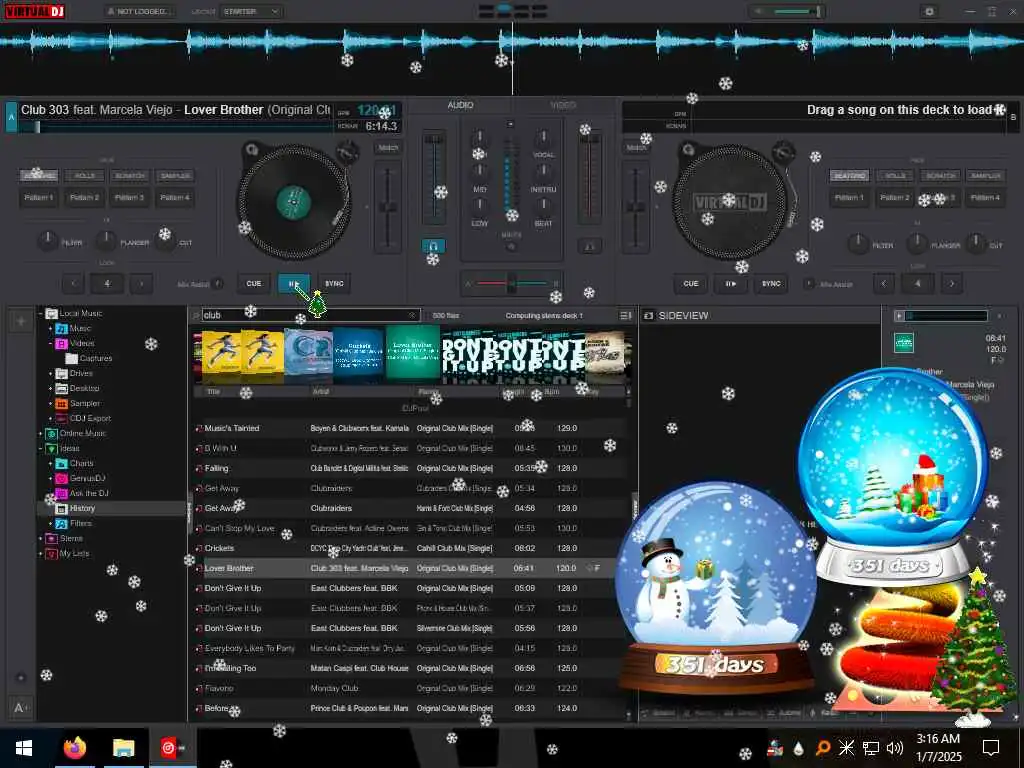Click CUE button on deck B
This screenshot has width=1024, height=768.
click(x=691, y=284)
